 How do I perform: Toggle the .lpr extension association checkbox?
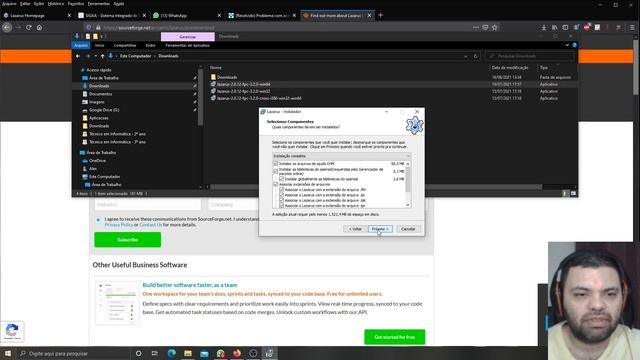(x=282, y=205)
